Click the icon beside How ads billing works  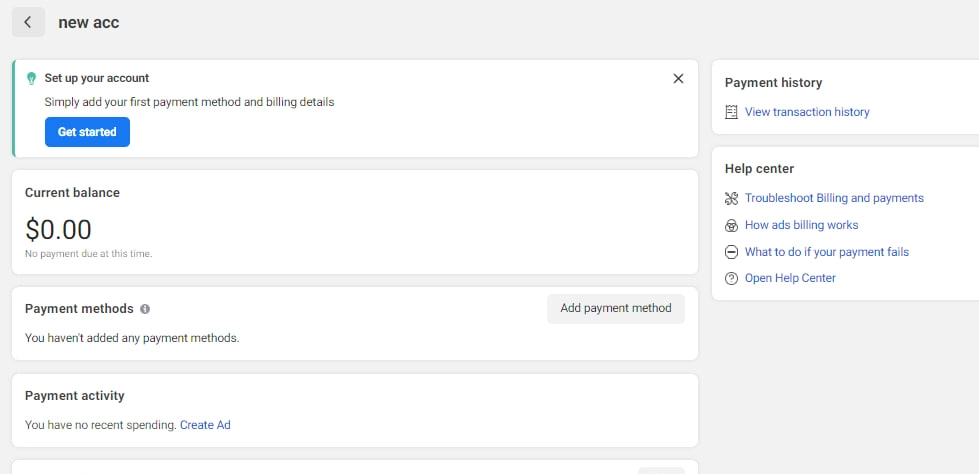click(x=731, y=225)
